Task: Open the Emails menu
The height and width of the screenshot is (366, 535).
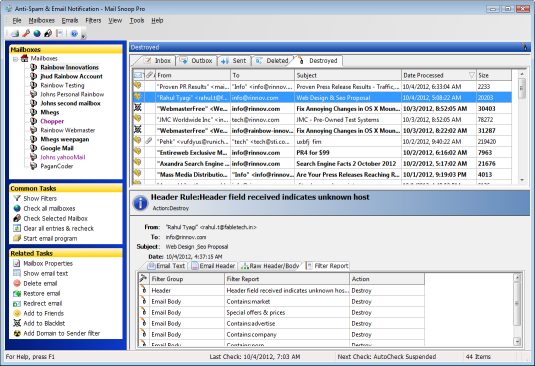Action: [70, 20]
